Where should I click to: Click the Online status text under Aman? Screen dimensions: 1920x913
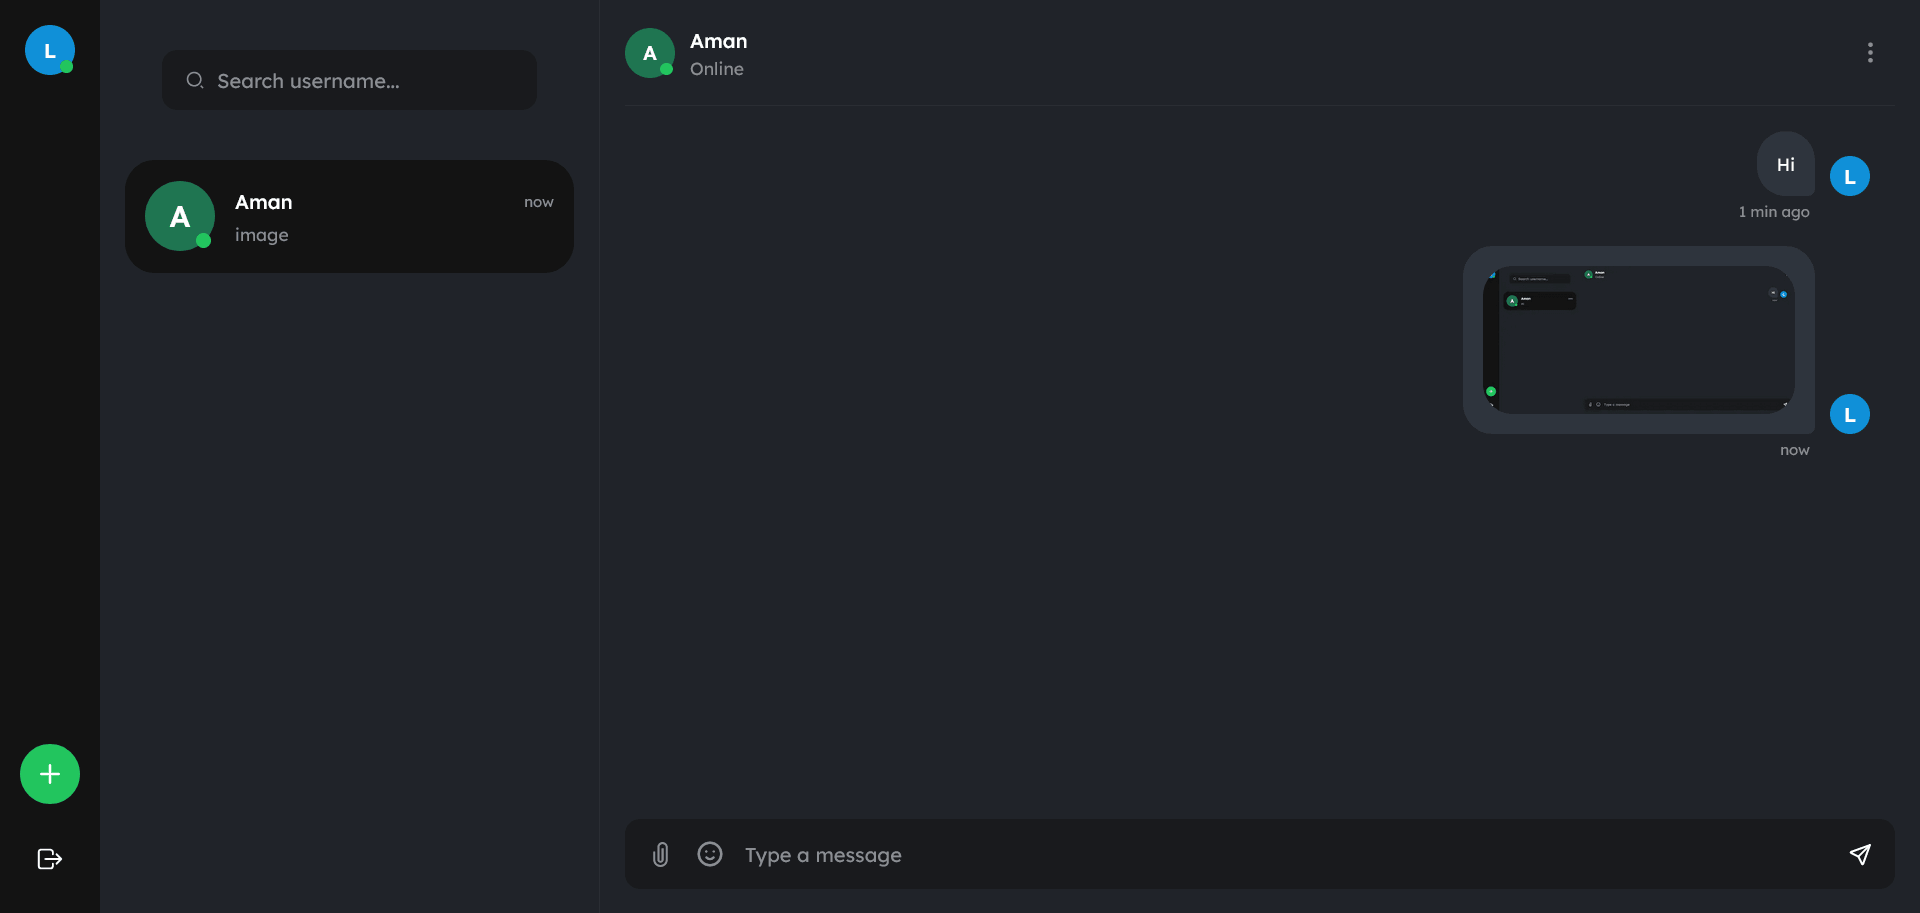717,69
